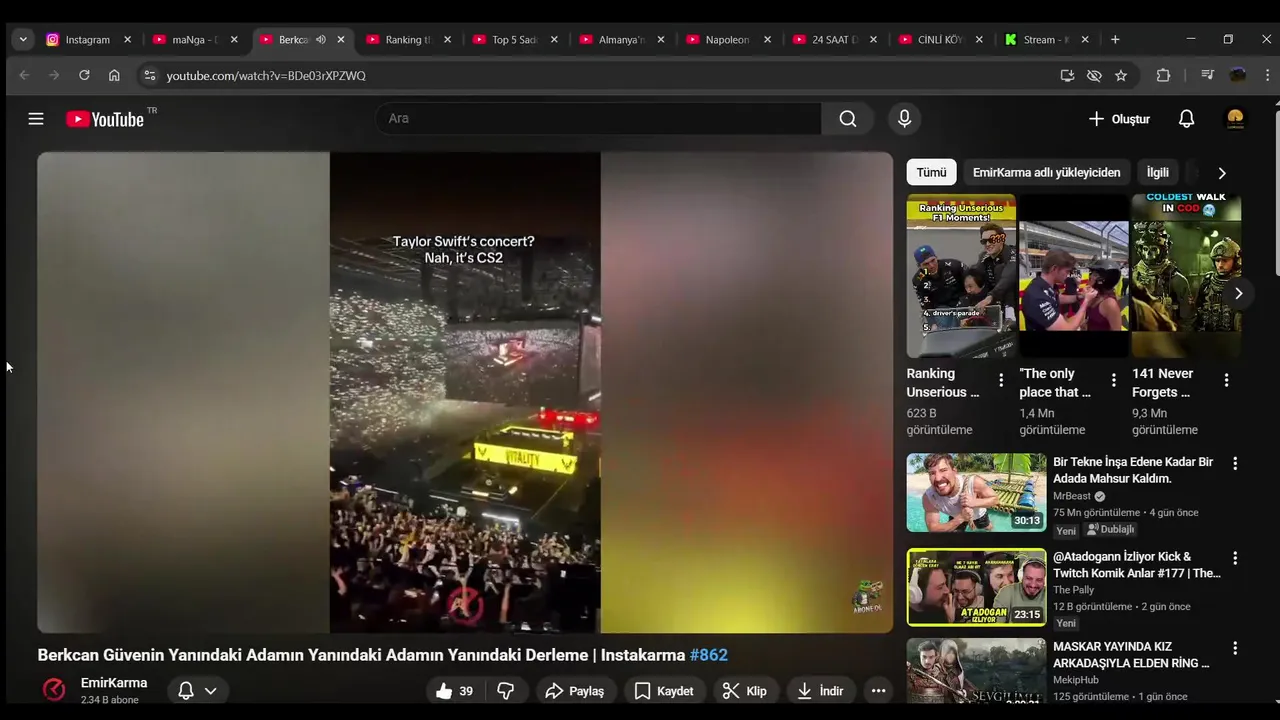
Task: Click the video player to pause
Action: pos(465,392)
